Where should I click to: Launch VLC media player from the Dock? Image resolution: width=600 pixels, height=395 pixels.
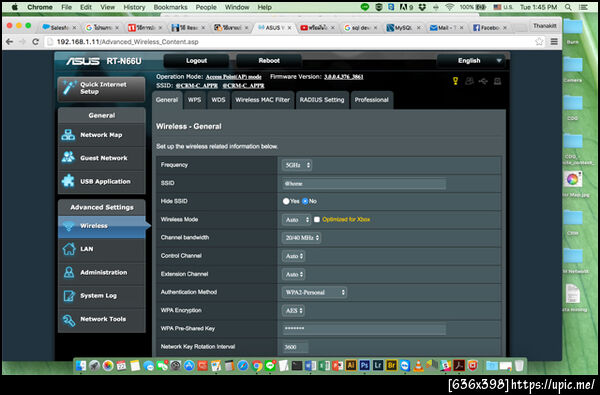click(x=419, y=366)
